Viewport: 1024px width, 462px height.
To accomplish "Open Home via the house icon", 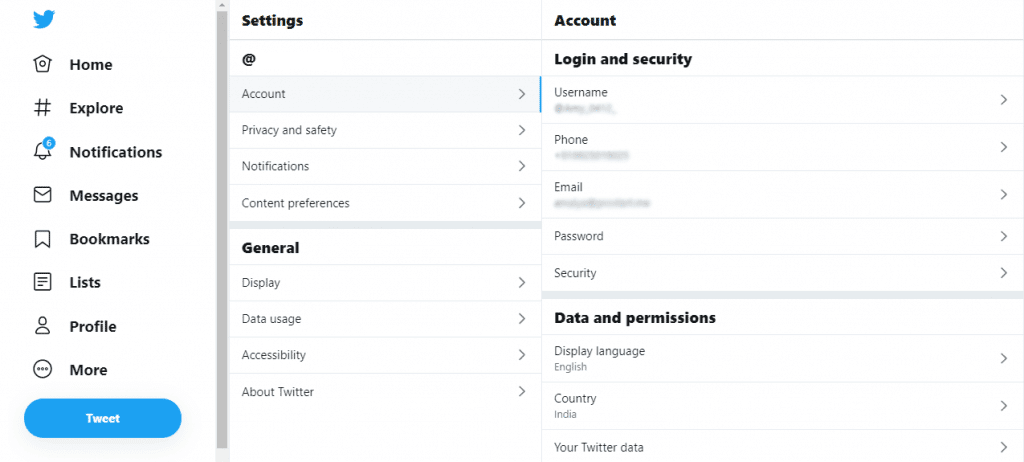I will click(42, 64).
